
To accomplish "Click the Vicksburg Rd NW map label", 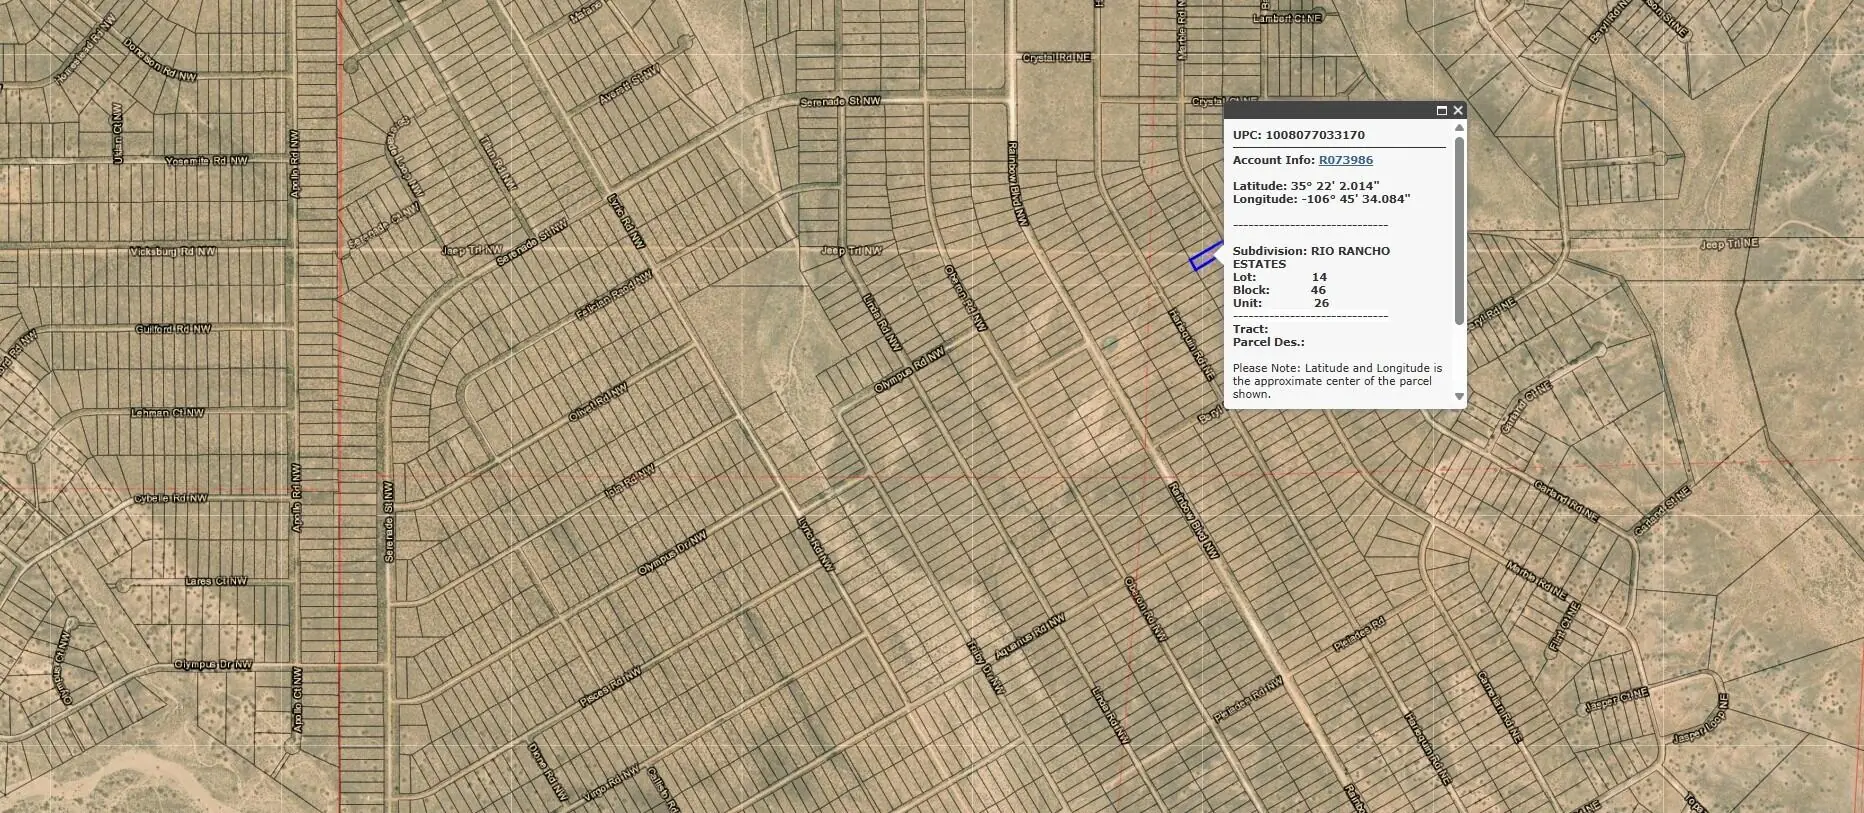I will pyautogui.click(x=173, y=252).
